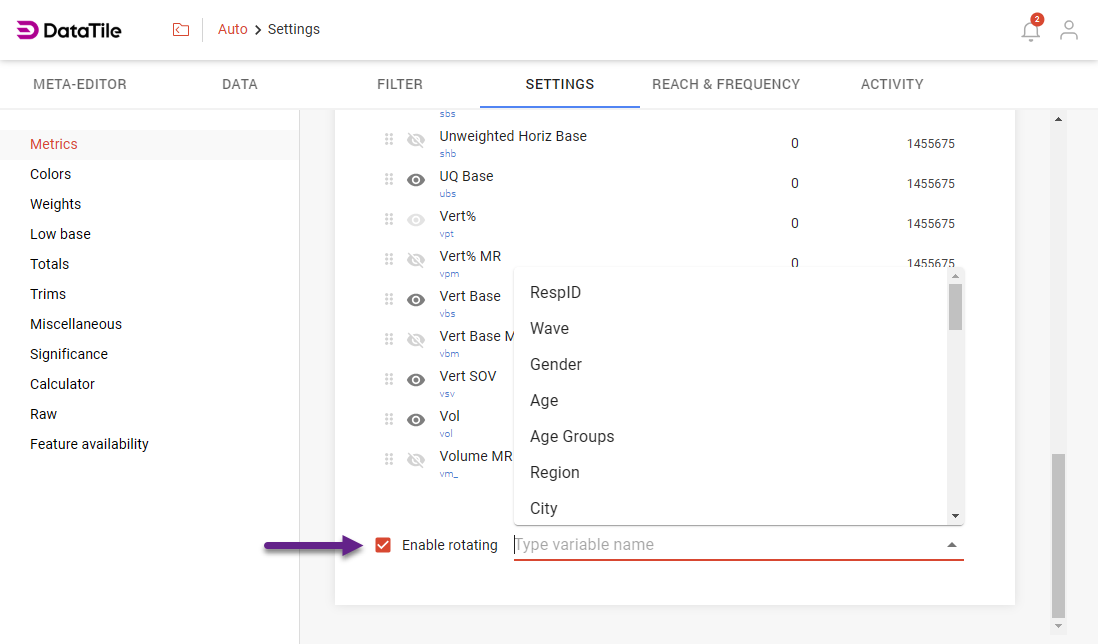1098x644 pixels.
Task: Open the META-EDITOR tab
Action: (80, 84)
